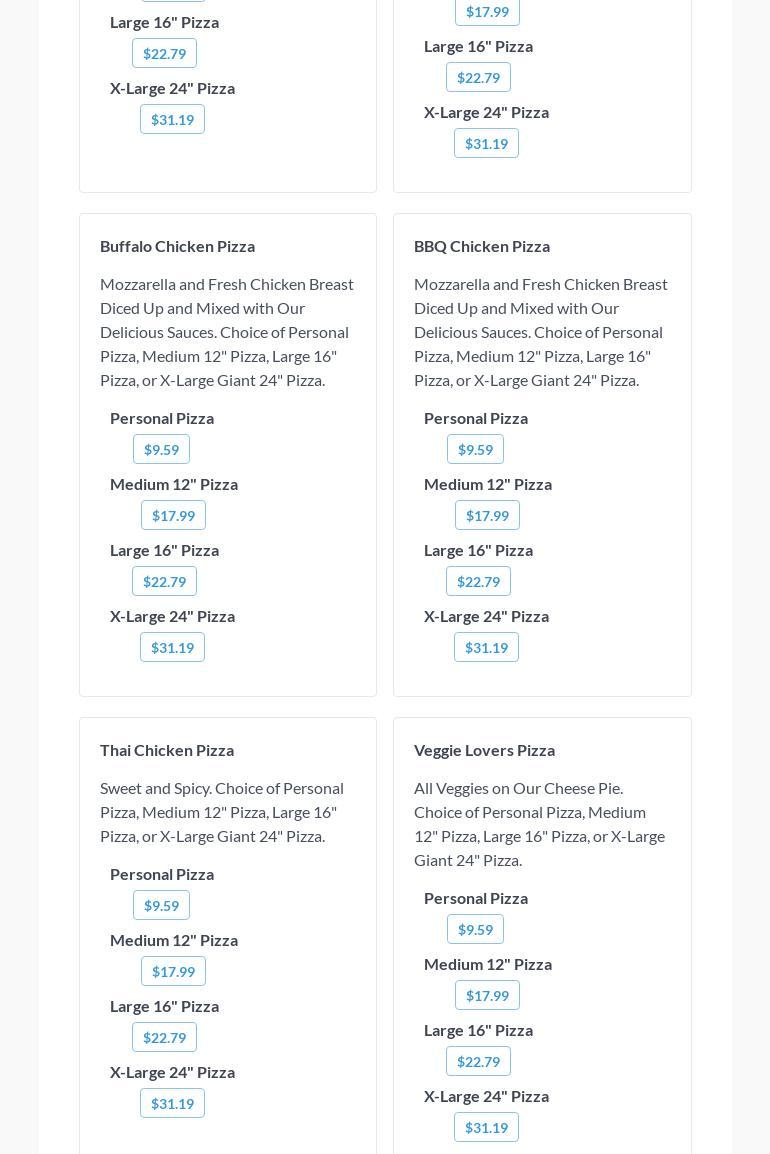Choose $17.99 Medium BBQ Chicken Pizza
This screenshot has height=1154, width=770.
[487, 515]
